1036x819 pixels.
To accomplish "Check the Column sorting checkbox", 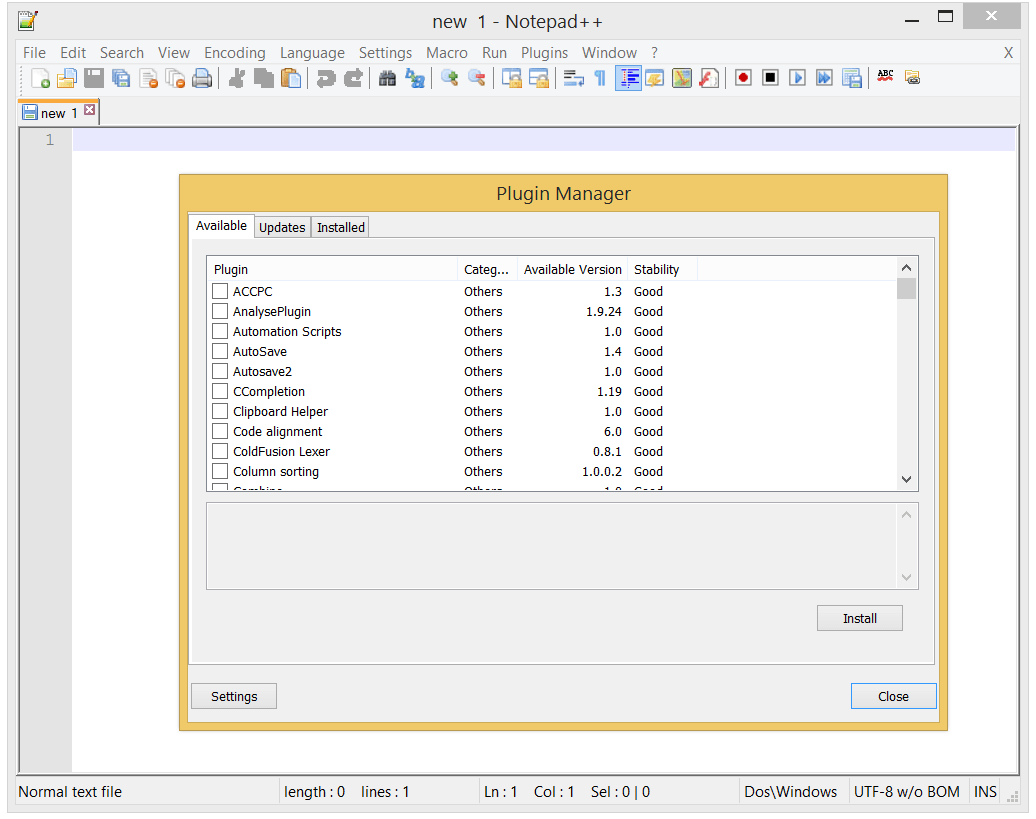I will (x=220, y=471).
